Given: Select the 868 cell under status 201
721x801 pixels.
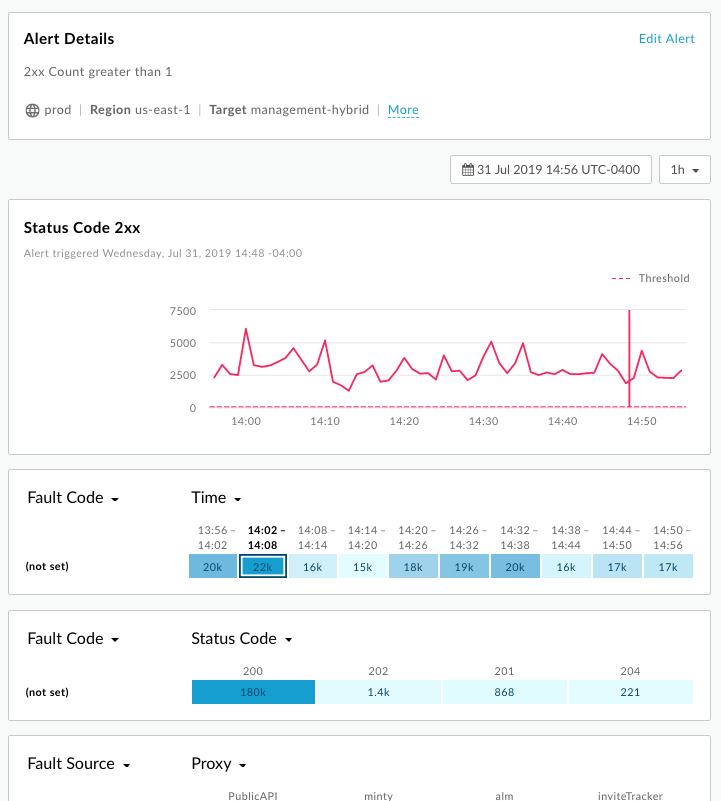Looking at the screenshot, I should coord(504,692).
